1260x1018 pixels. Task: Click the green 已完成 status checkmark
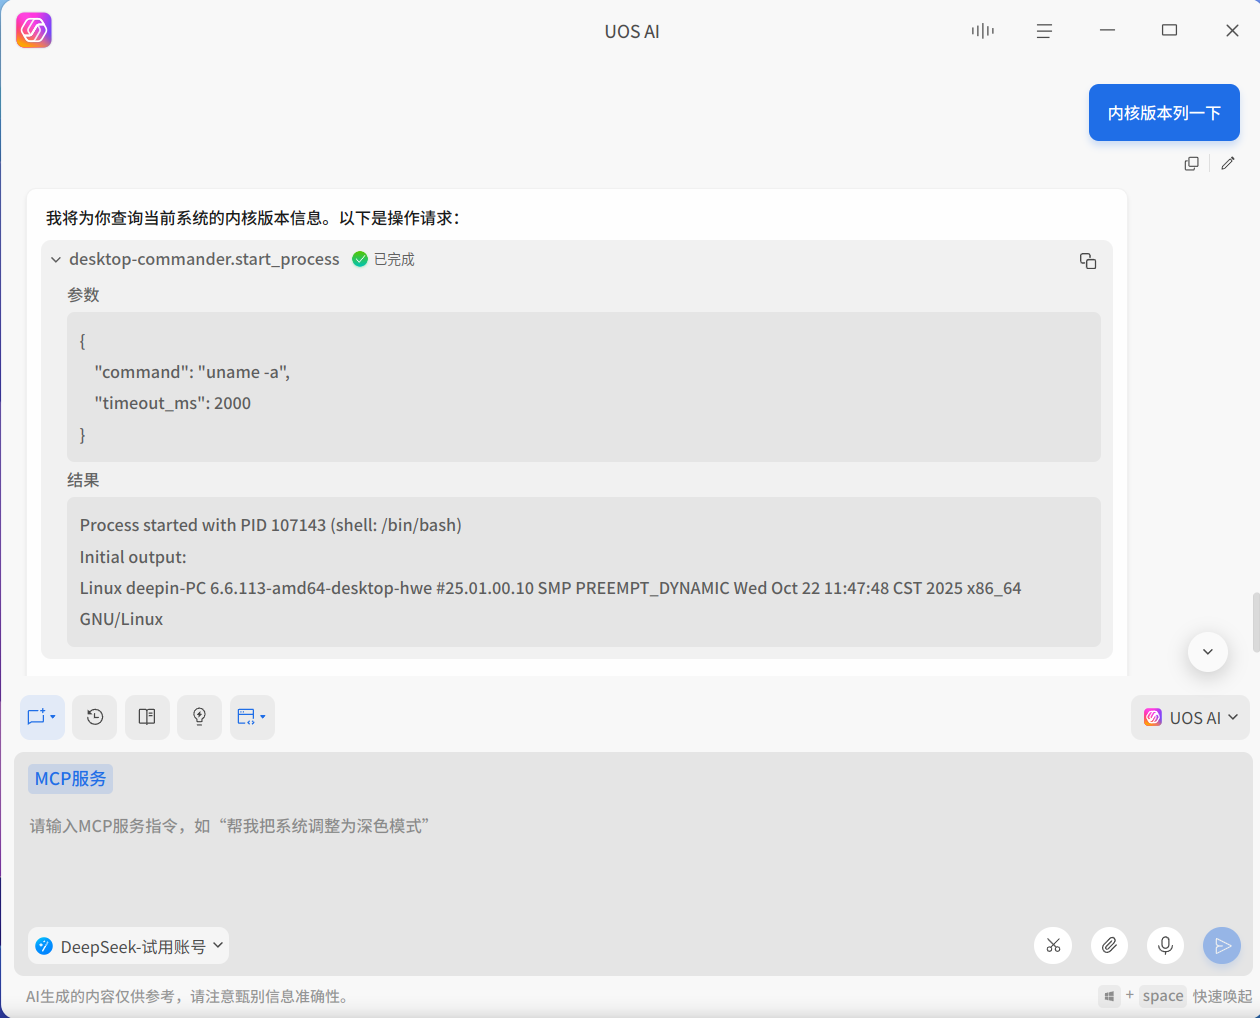[x=360, y=259]
